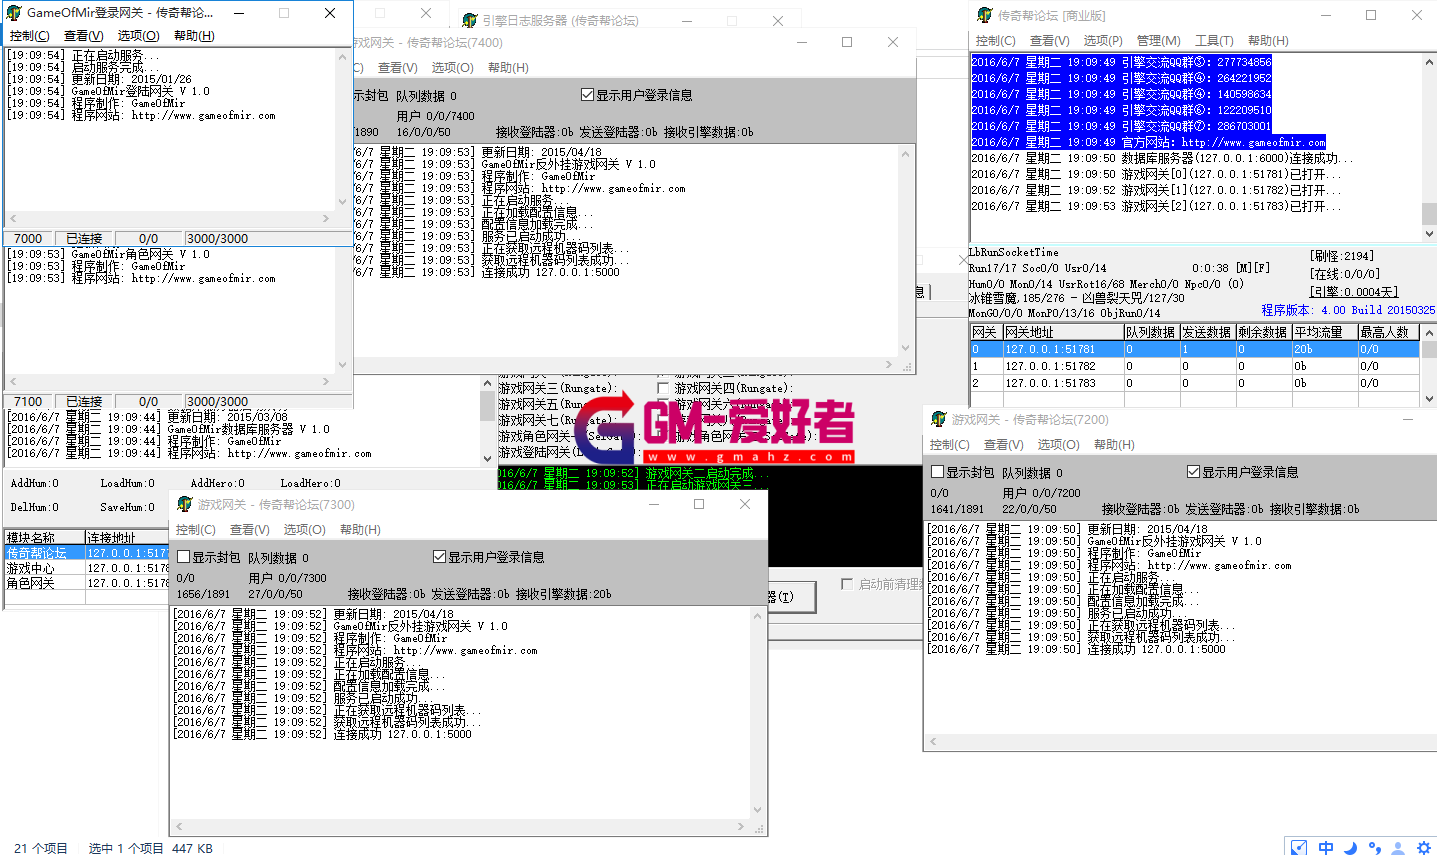Click the highlighted 官方网站 log line
Image resolution: width=1437 pixels, height=855 pixels.
[1149, 142]
